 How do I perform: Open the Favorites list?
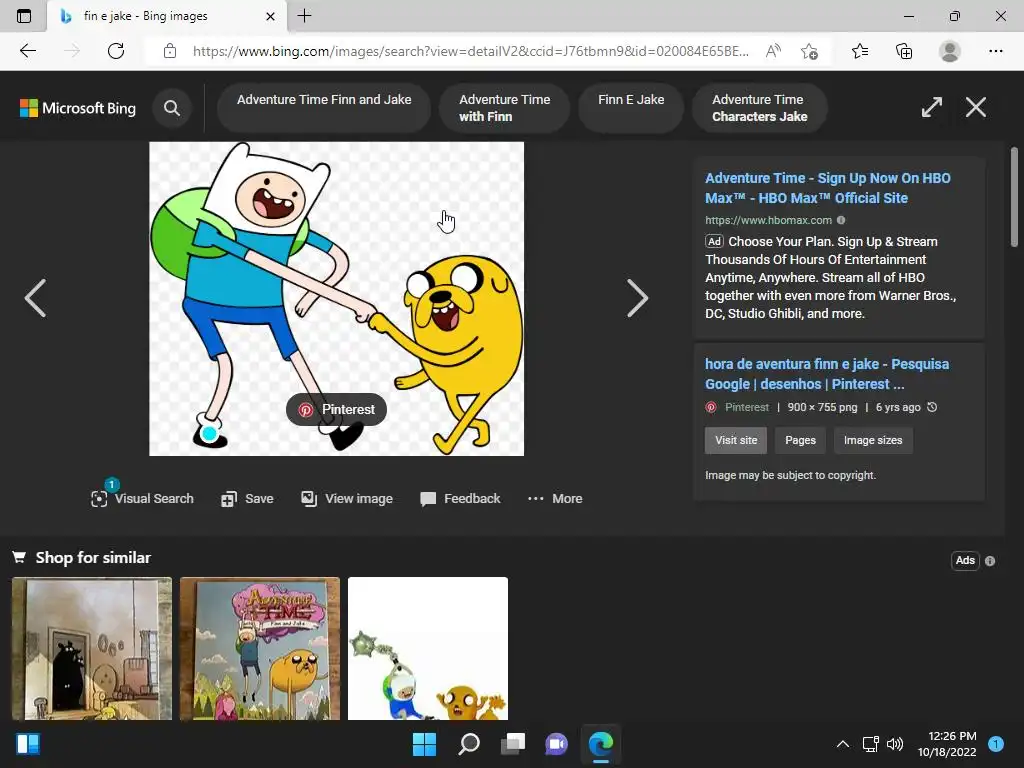(860, 51)
